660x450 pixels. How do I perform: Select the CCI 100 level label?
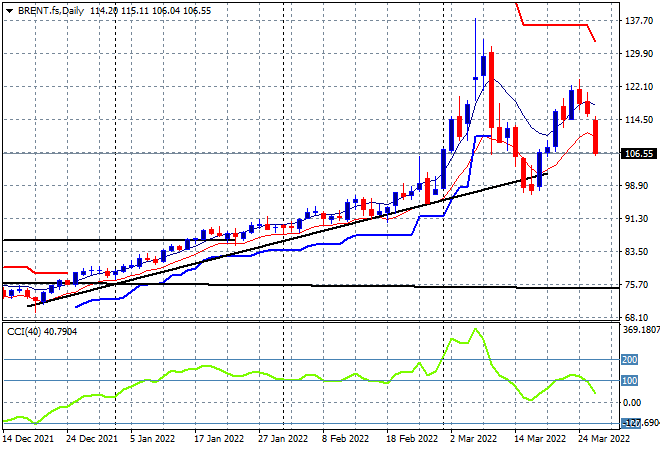point(629,381)
